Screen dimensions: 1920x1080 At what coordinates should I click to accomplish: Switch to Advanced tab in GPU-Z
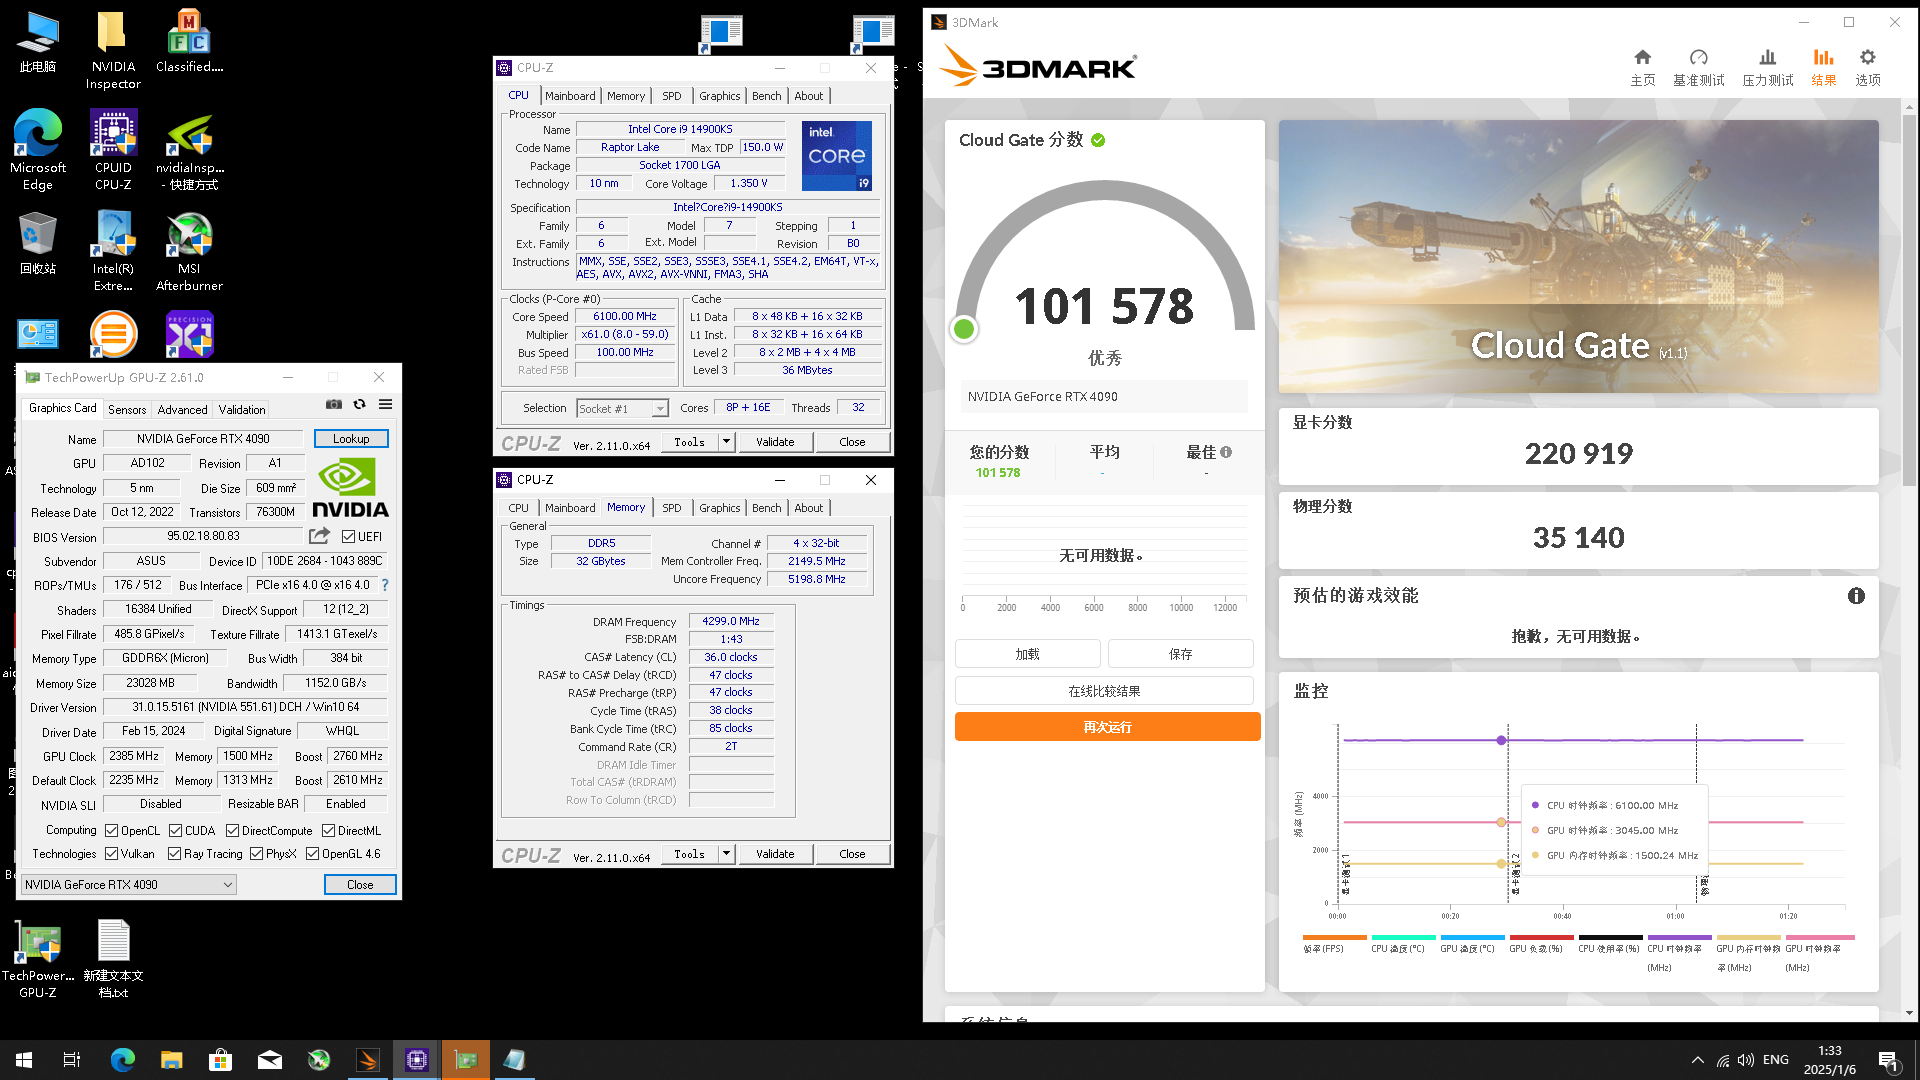(x=183, y=409)
